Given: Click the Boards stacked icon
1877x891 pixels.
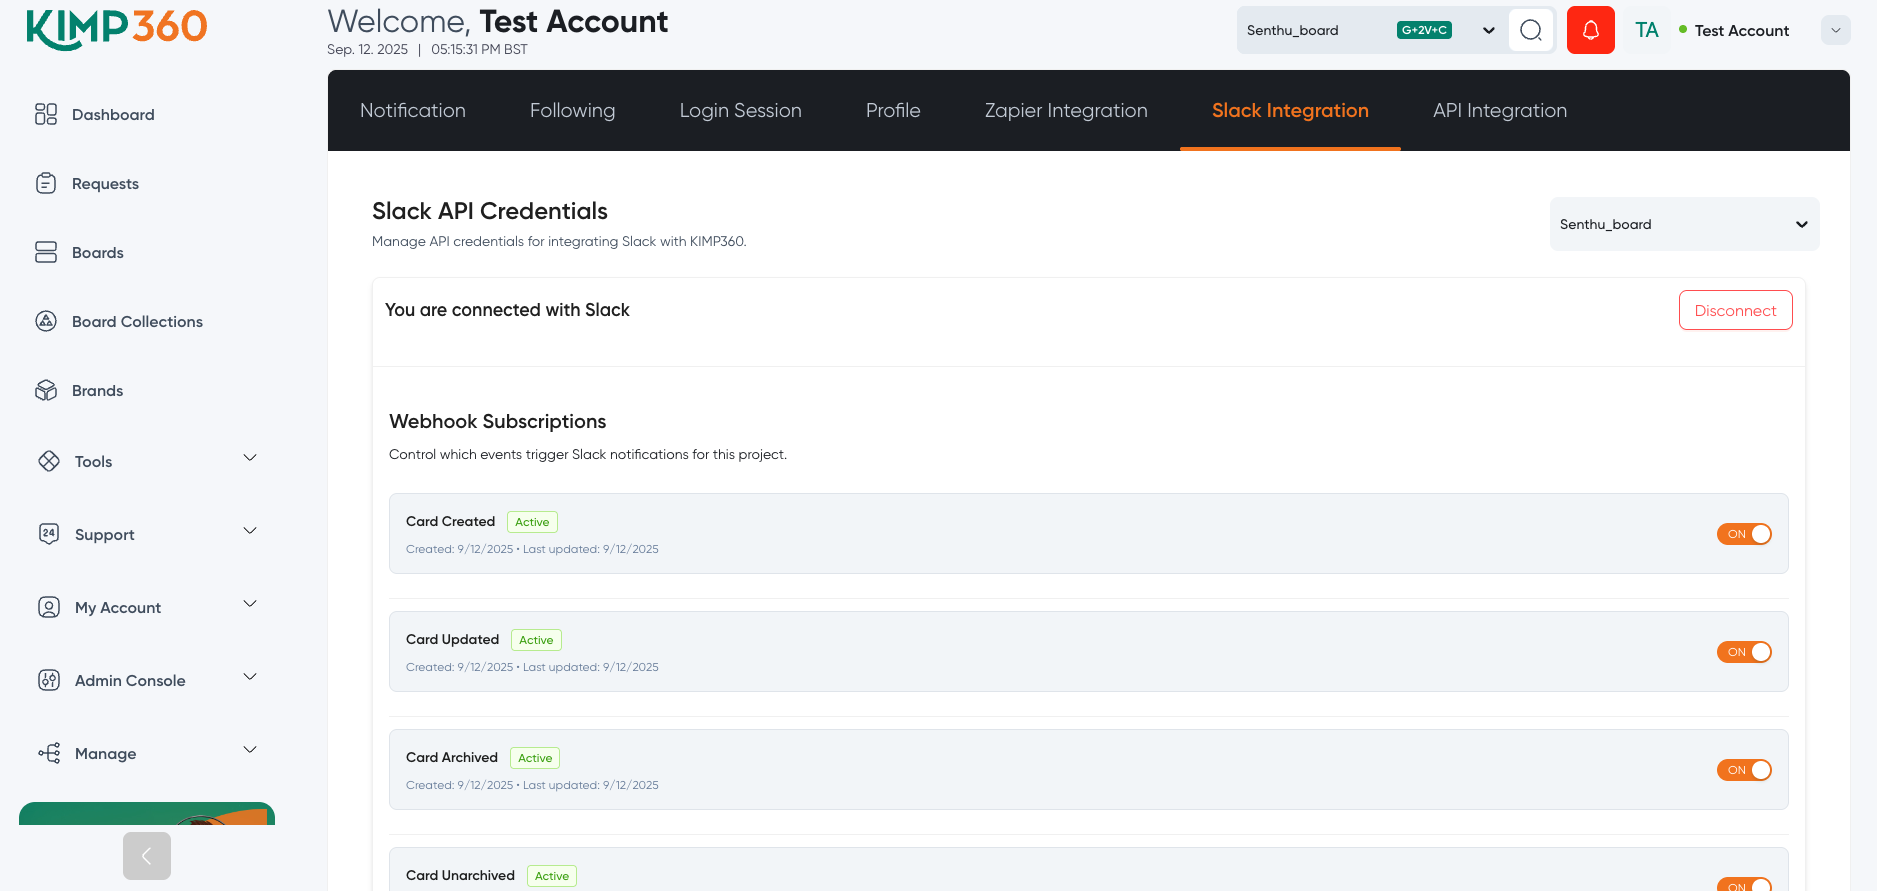Looking at the screenshot, I should coord(46,252).
